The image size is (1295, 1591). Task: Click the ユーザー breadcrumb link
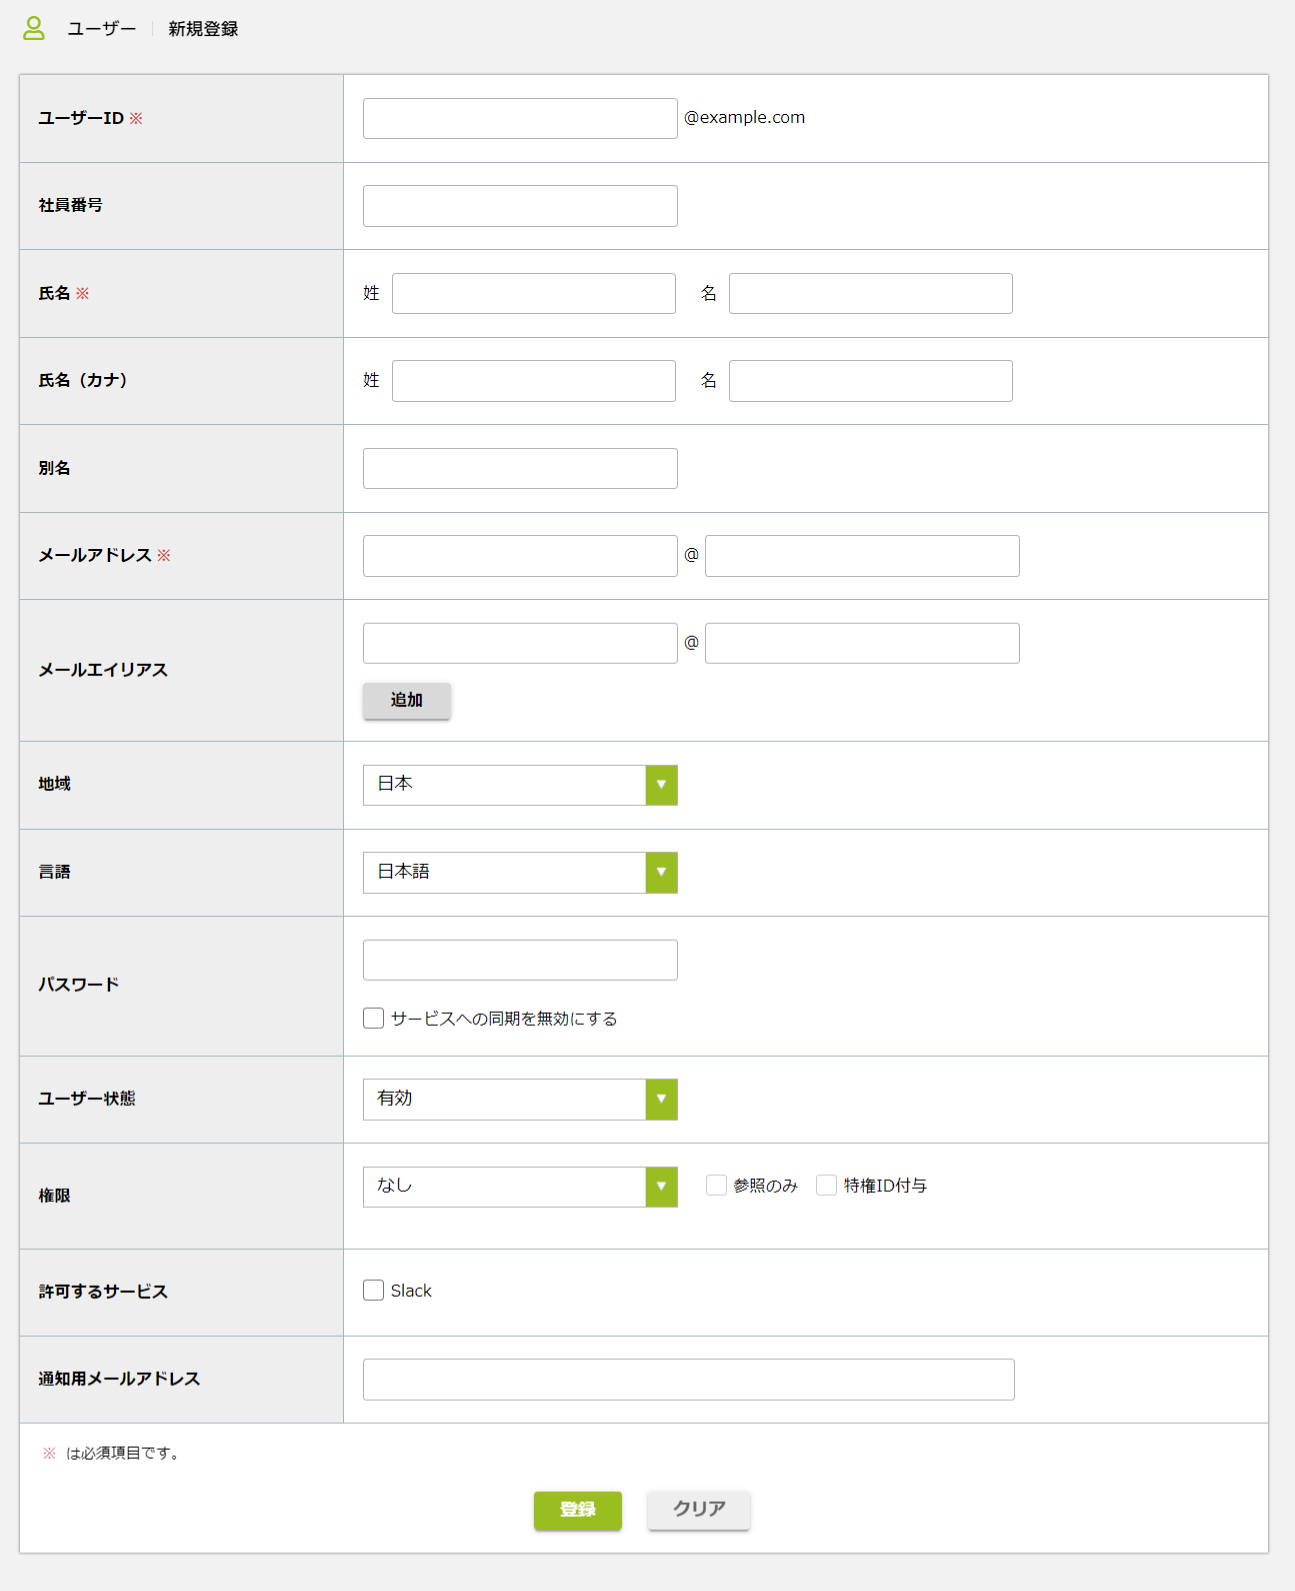(x=101, y=29)
